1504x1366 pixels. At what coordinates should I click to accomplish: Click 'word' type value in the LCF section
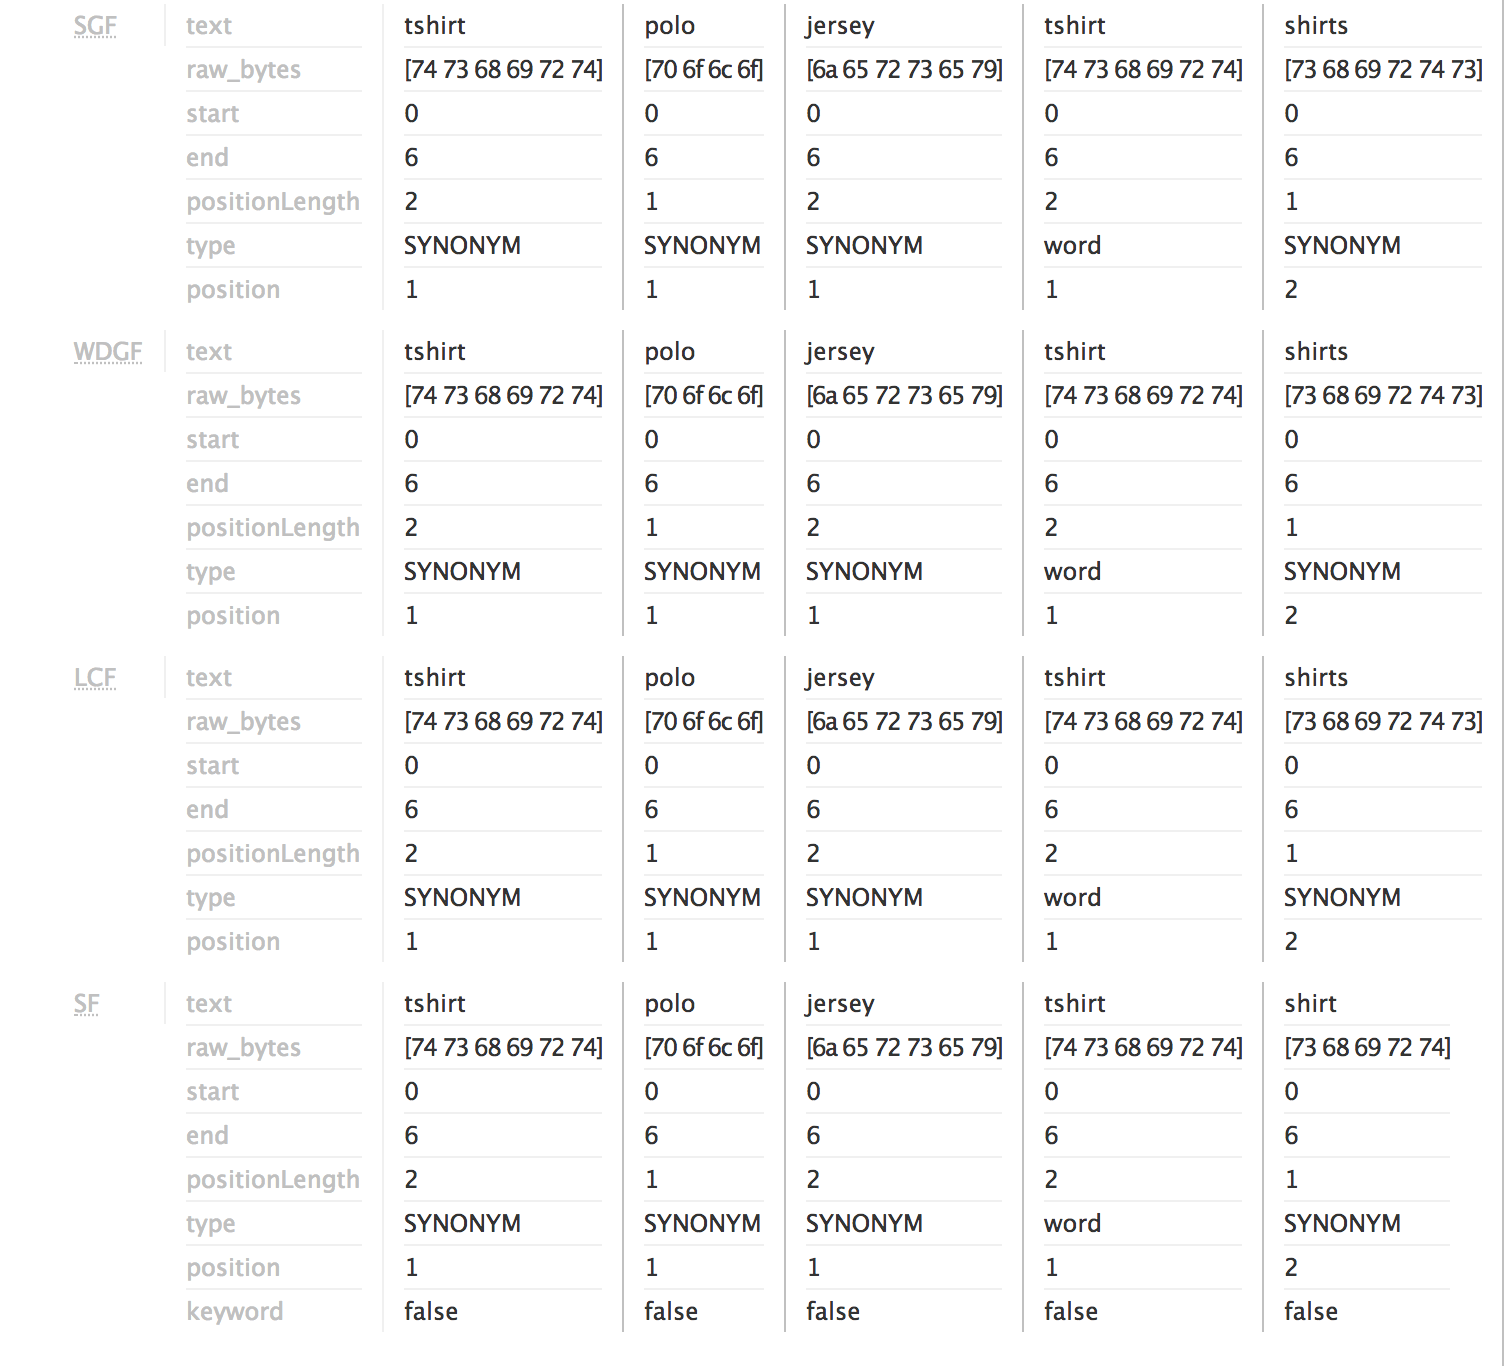click(1072, 897)
